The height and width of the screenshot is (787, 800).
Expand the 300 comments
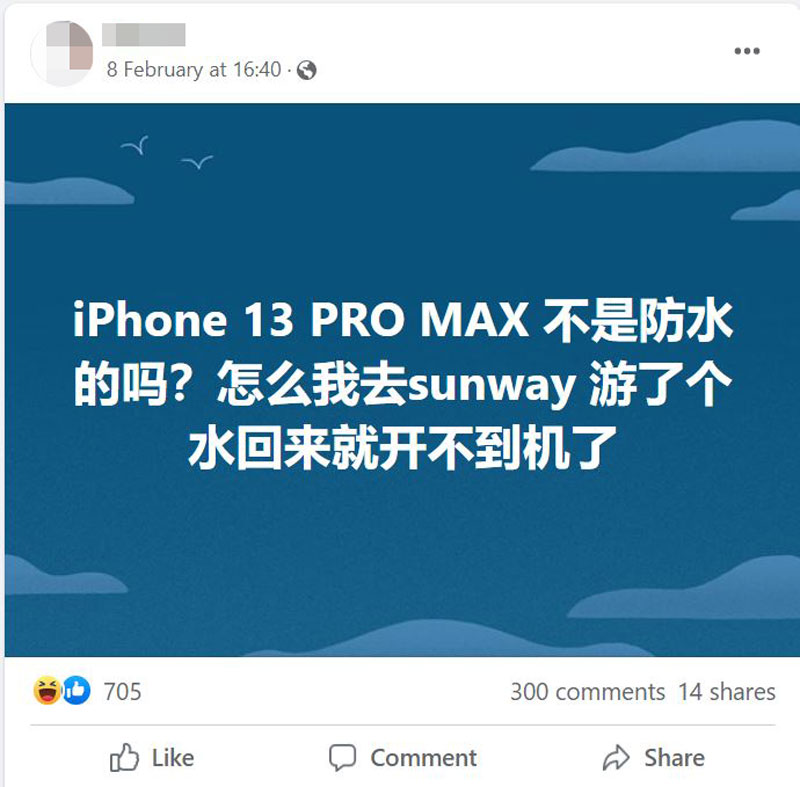point(588,692)
